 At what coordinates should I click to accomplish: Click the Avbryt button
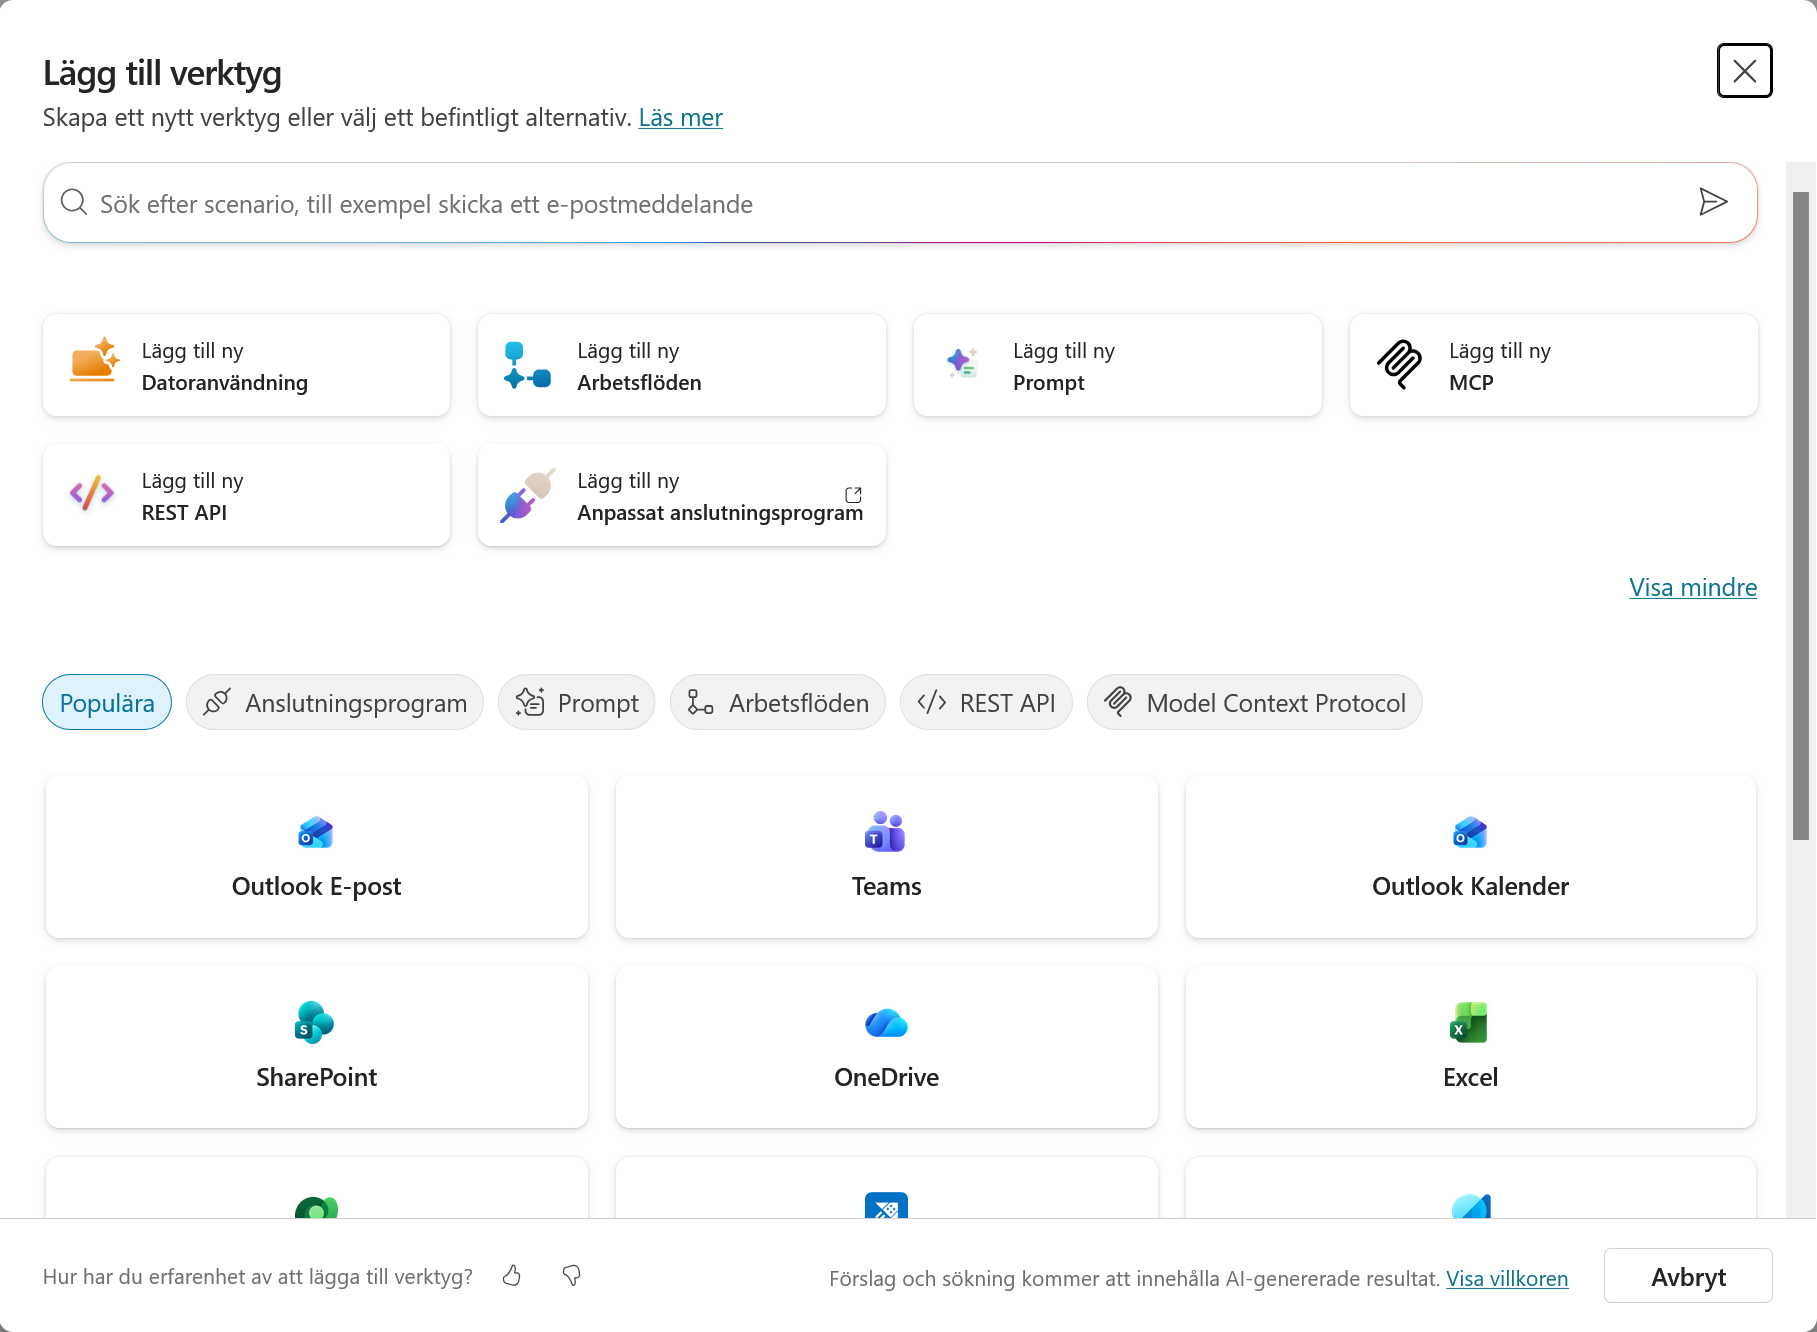(x=1688, y=1276)
